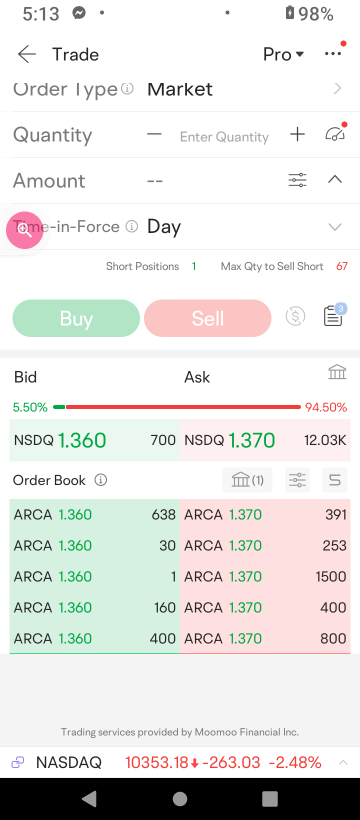Open order book filter settings icon
This screenshot has height=820, width=360.
(x=297, y=480)
